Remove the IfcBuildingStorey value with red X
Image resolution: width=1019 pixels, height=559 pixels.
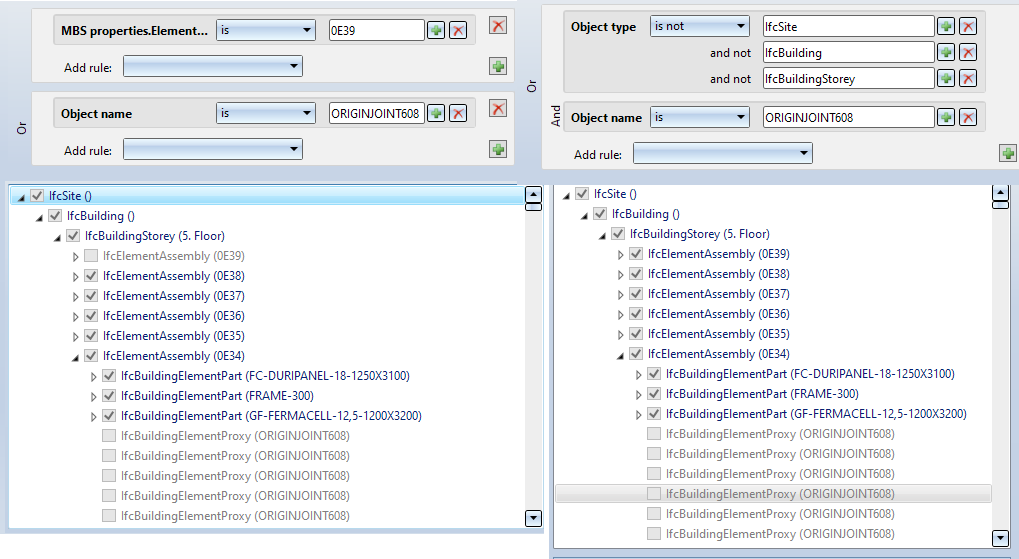[967, 78]
